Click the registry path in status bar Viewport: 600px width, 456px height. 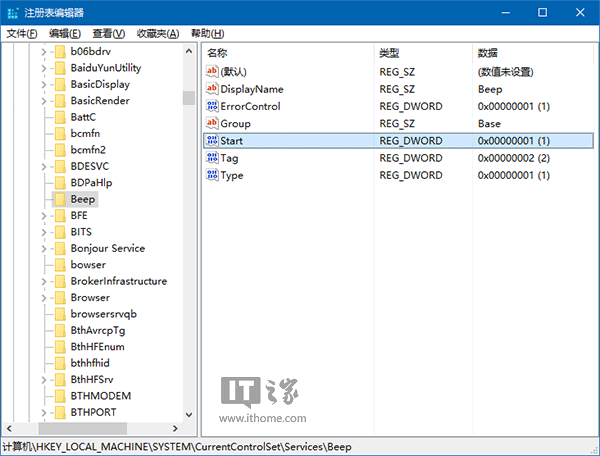pyautogui.click(x=177, y=447)
